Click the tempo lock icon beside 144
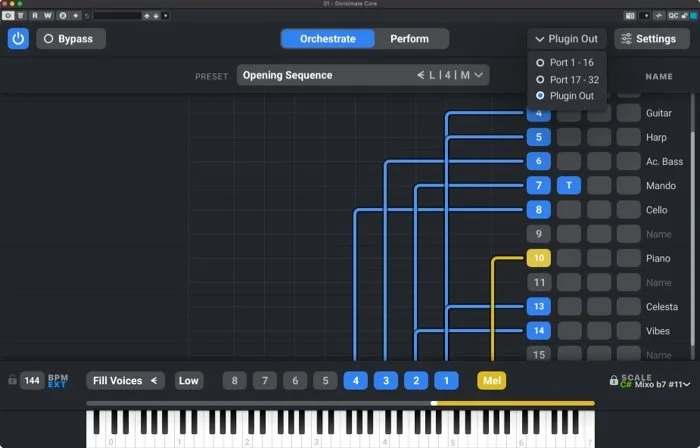The image size is (700, 448). coord(12,380)
